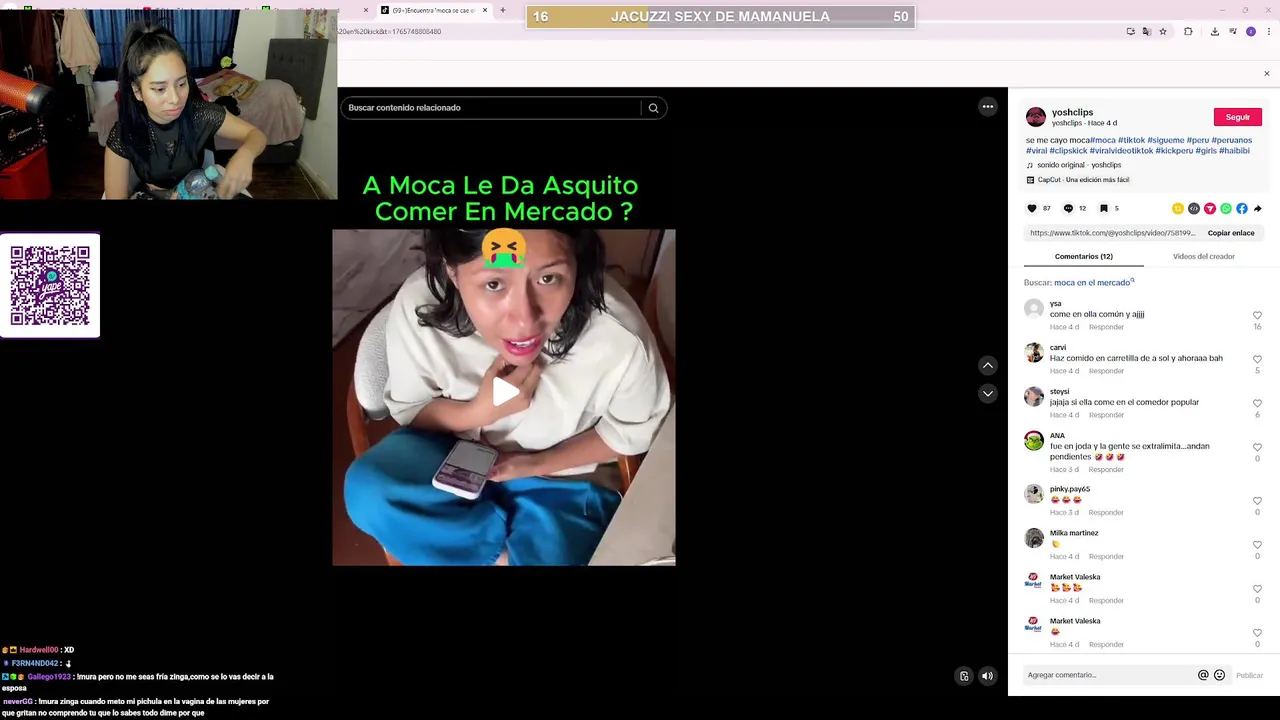This screenshot has height=720, width=1280.
Task: Save video with the bookmark icon
Action: point(1104,208)
